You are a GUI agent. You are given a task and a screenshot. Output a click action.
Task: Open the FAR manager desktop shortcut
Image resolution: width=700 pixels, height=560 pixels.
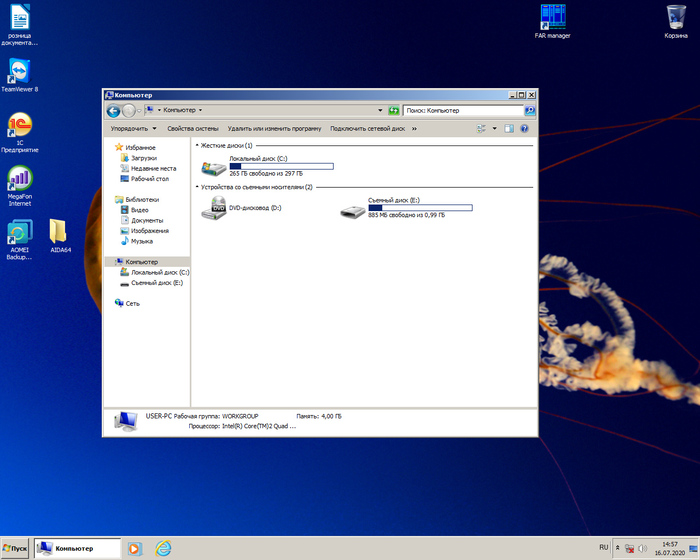(x=552, y=18)
